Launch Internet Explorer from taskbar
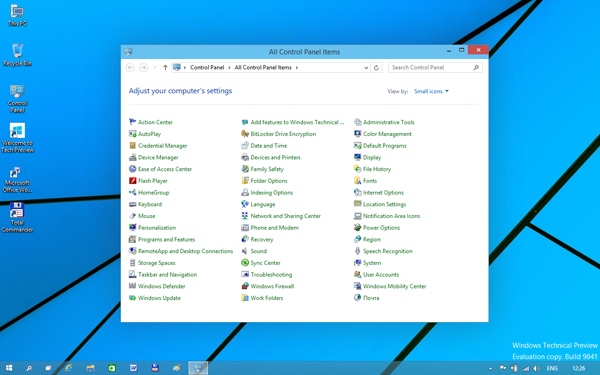Screen dimensions: 600x375 coord(69,368)
